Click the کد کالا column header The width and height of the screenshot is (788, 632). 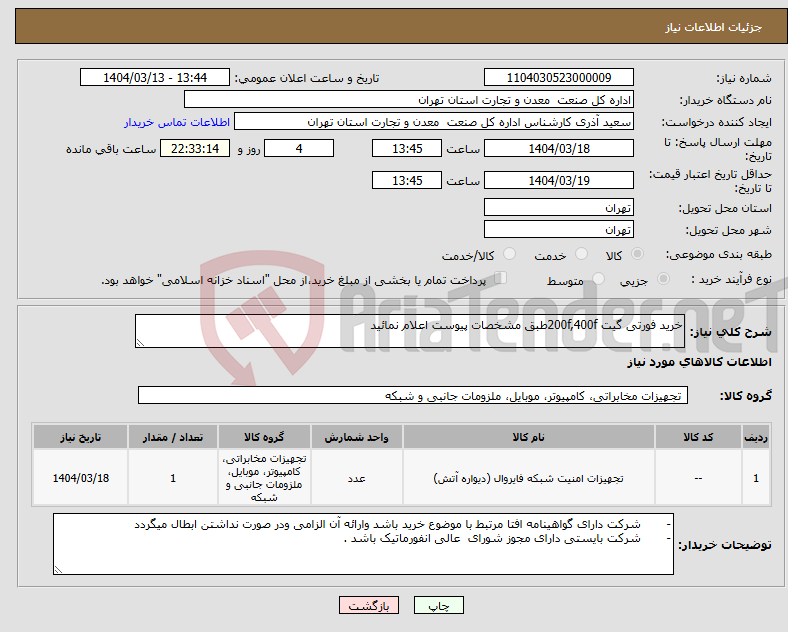pyautogui.click(x=698, y=437)
